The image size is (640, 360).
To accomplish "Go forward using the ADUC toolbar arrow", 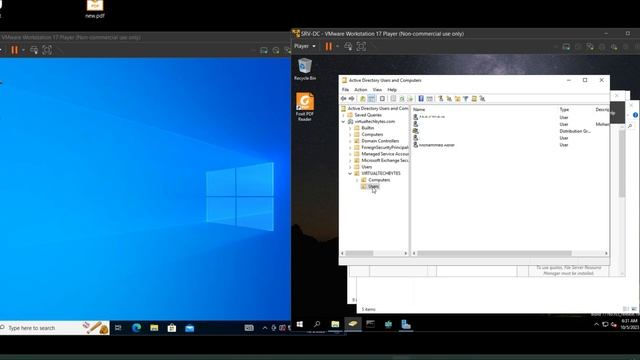I will (351, 99).
